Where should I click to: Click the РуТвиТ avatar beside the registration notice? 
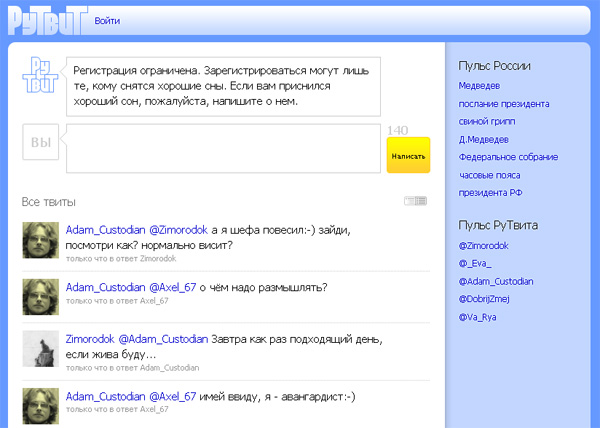(x=38, y=77)
